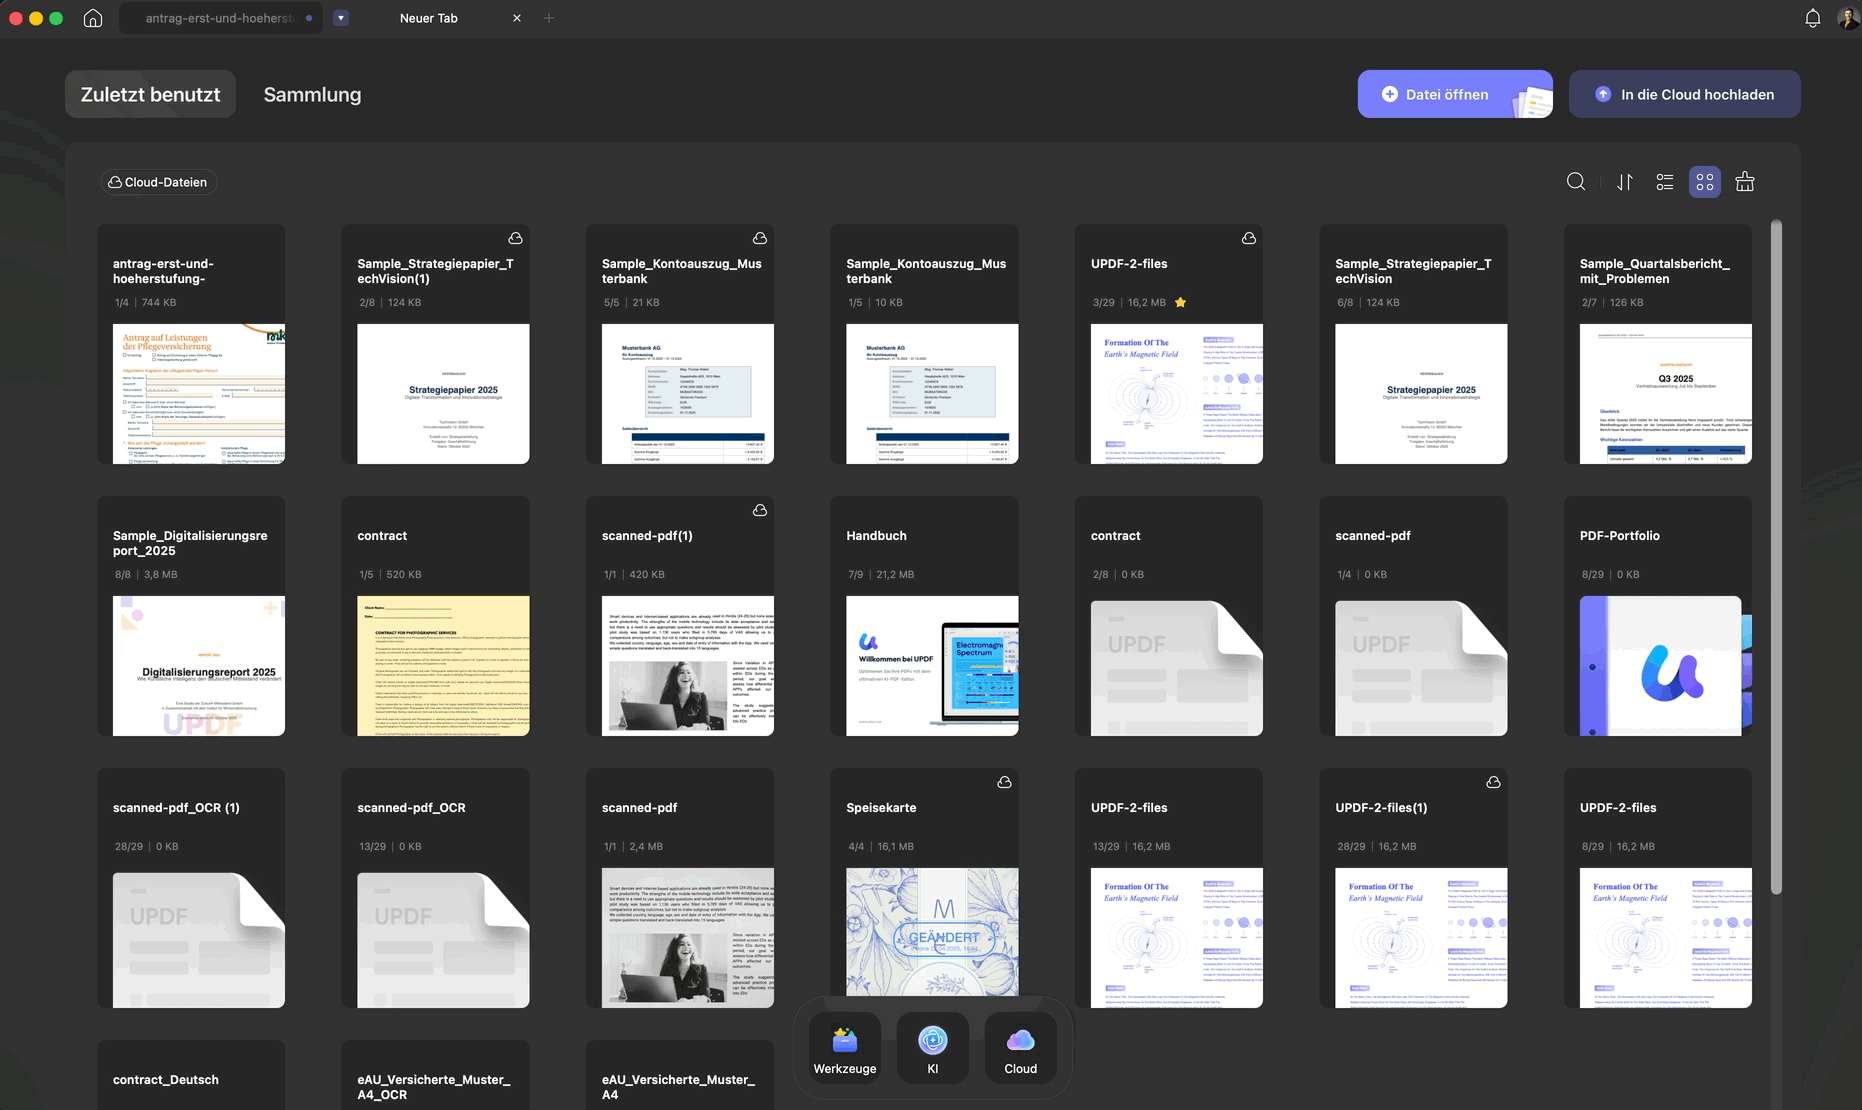Open the scanned-pdf 2,4 MB thumbnail
Screen dimensions: 1862x1110
(x=688, y=938)
